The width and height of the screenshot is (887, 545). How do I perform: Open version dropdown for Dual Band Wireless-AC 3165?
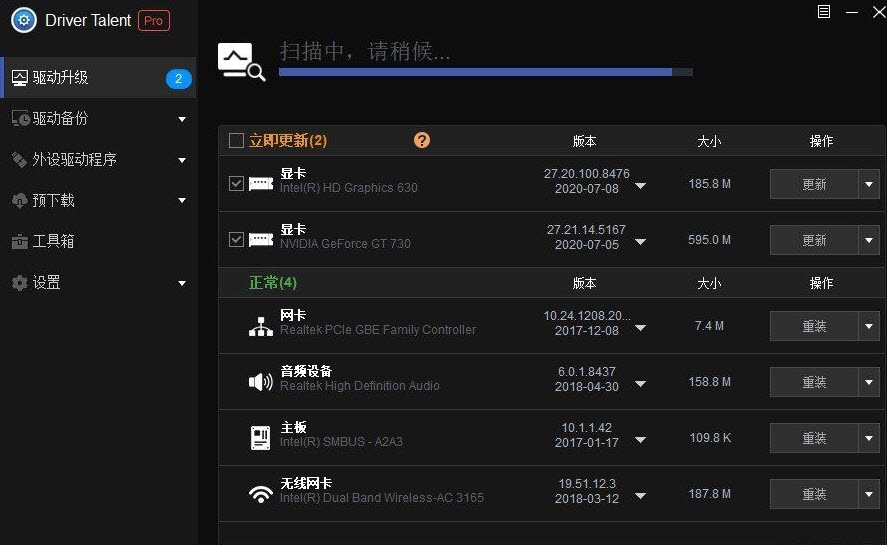point(640,496)
